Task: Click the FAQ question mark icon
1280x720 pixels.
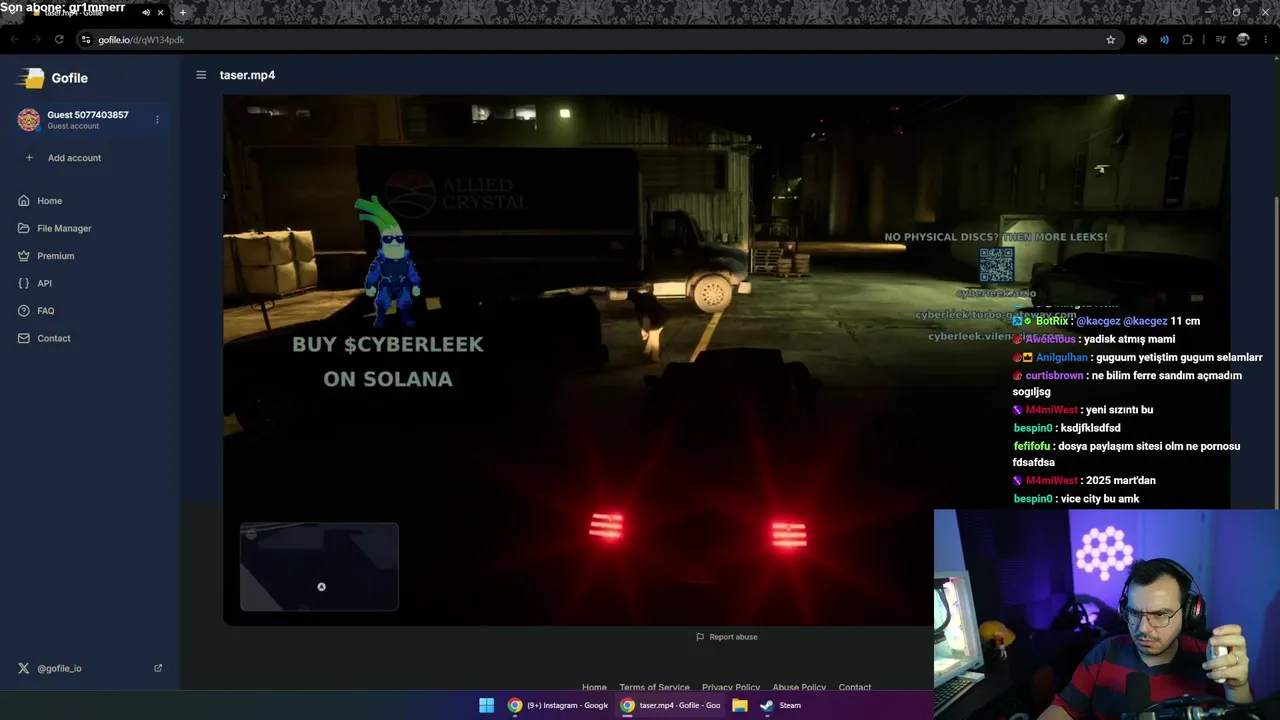Action: point(24,311)
